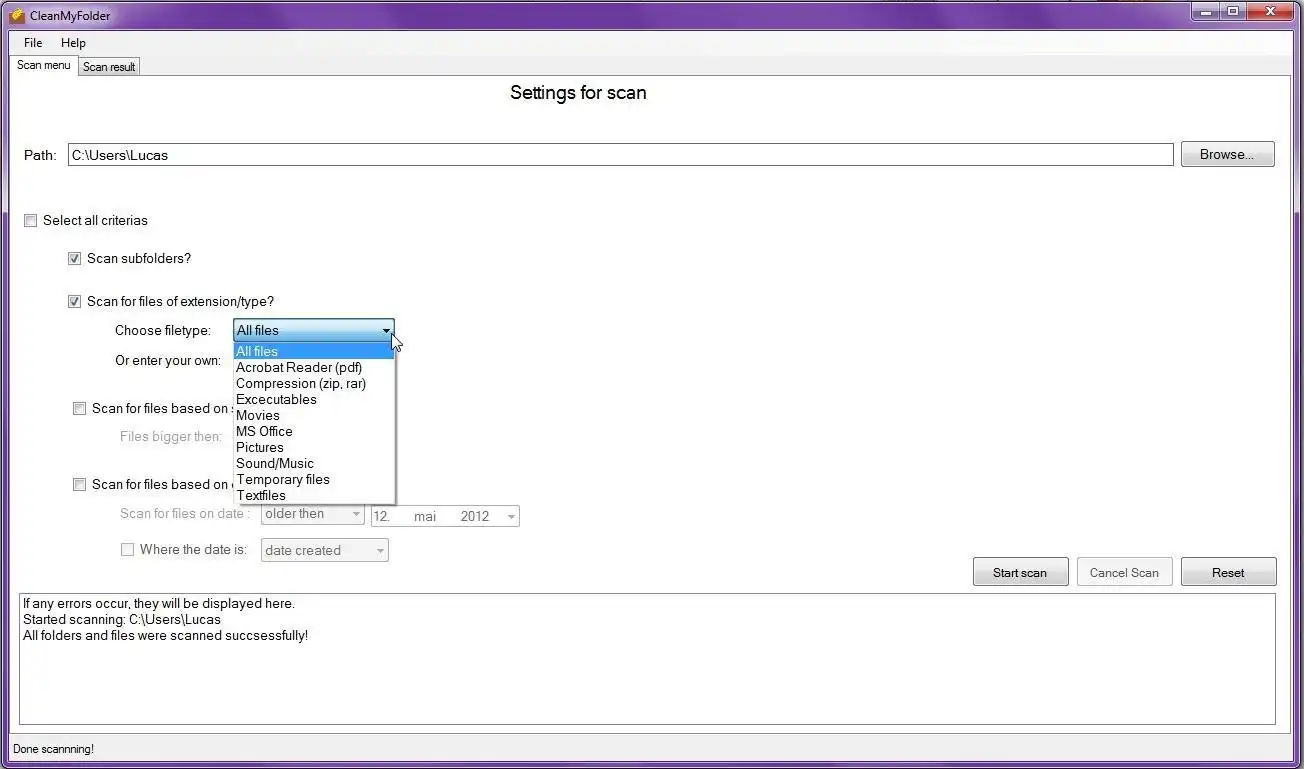Open the File menu
This screenshot has height=769, width=1304.
point(33,43)
